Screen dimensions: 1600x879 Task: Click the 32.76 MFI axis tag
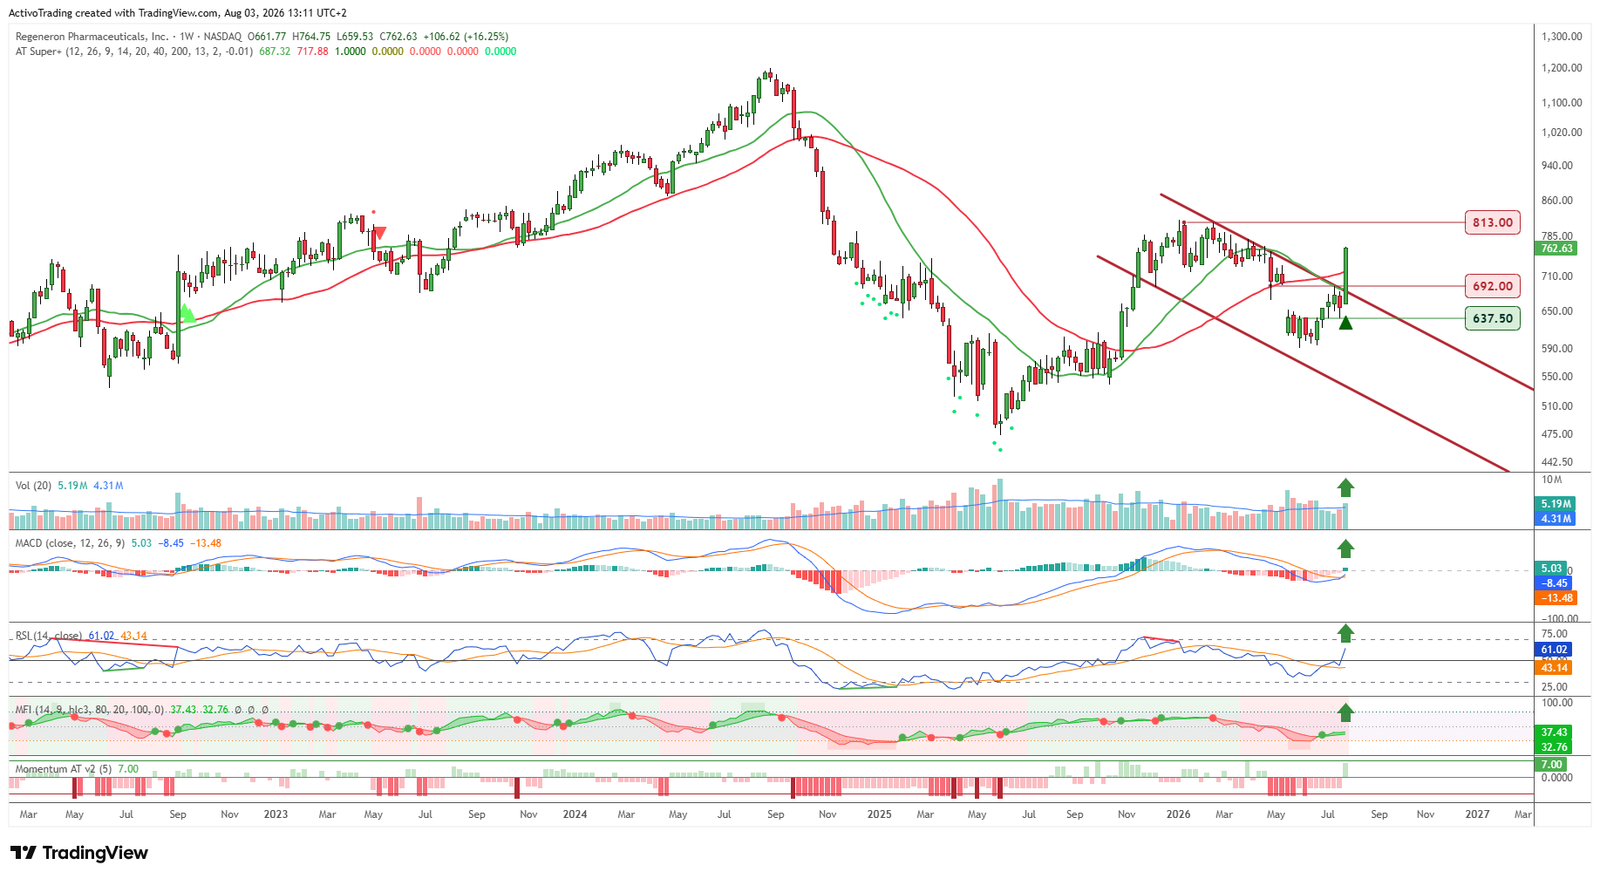(x=1552, y=747)
